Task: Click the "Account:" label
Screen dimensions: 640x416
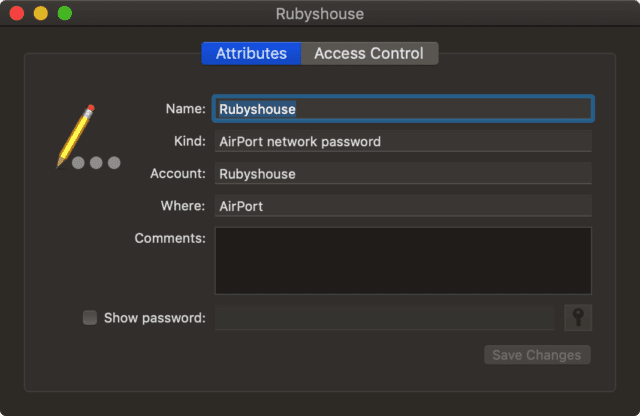Action: tap(178, 173)
